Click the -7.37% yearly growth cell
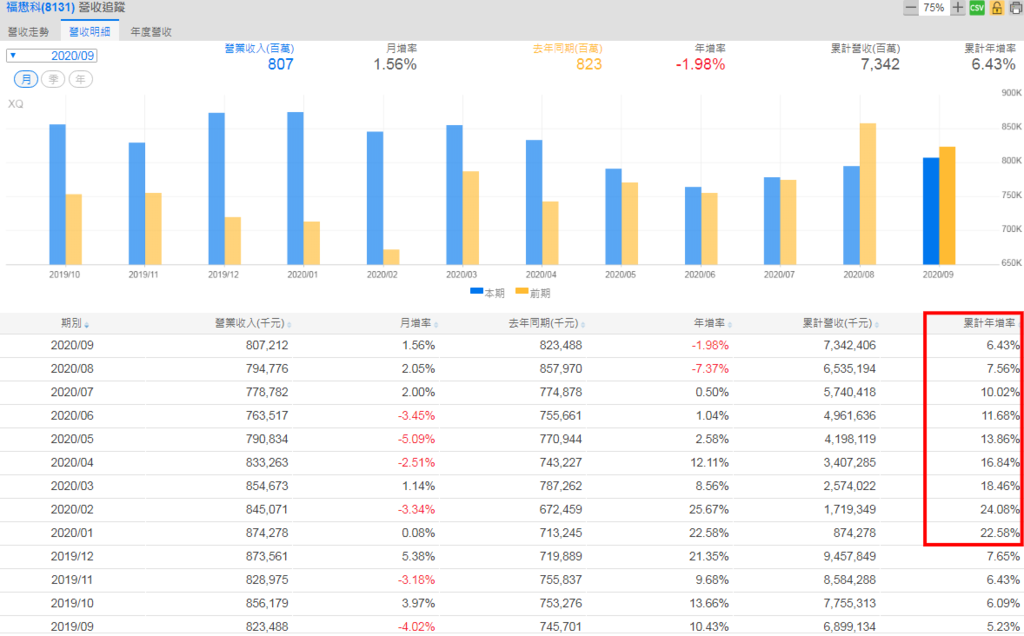The image size is (1024, 636). pyautogui.click(x=711, y=369)
